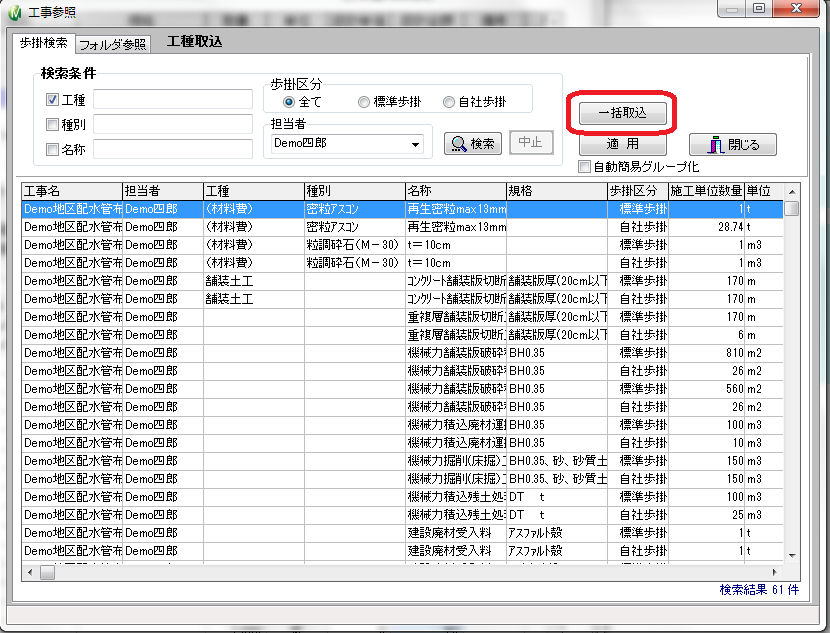The width and height of the screenshot is (830, 633).
Task: Check 自動簡易グループ化 option
Action: 584,167
